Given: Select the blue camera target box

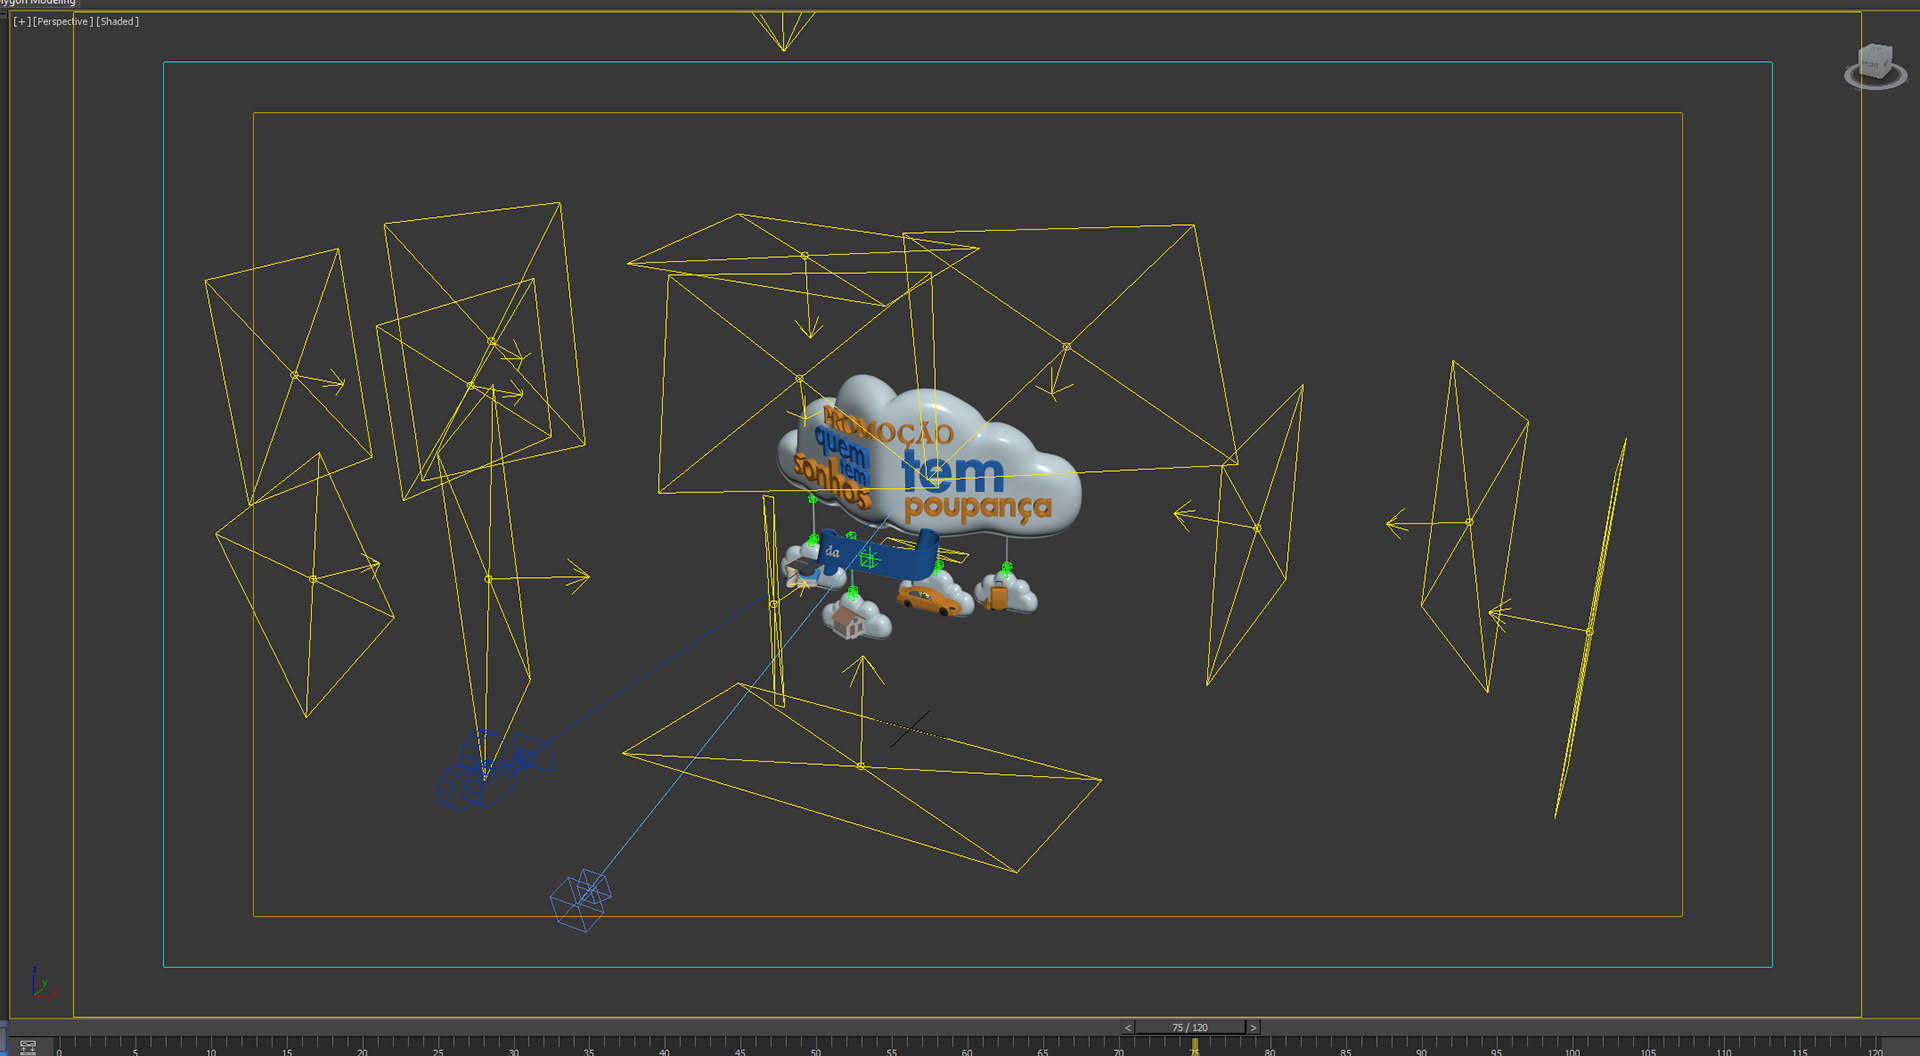Looking at the screenshot, I should click(x=581, y=900).
